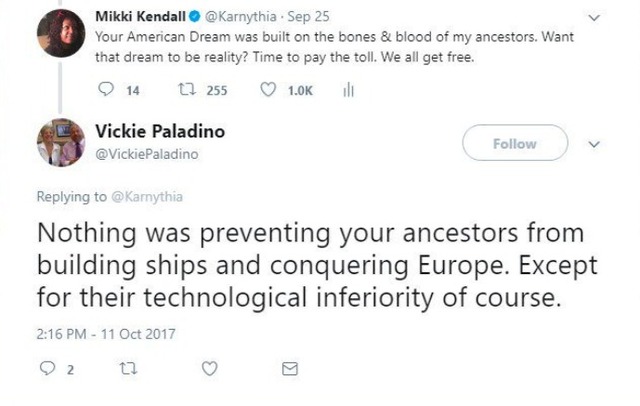Viewport: 640px width, 406px height.
Task: Retweet Mikki Kendall's tweet
Action: 186,90
